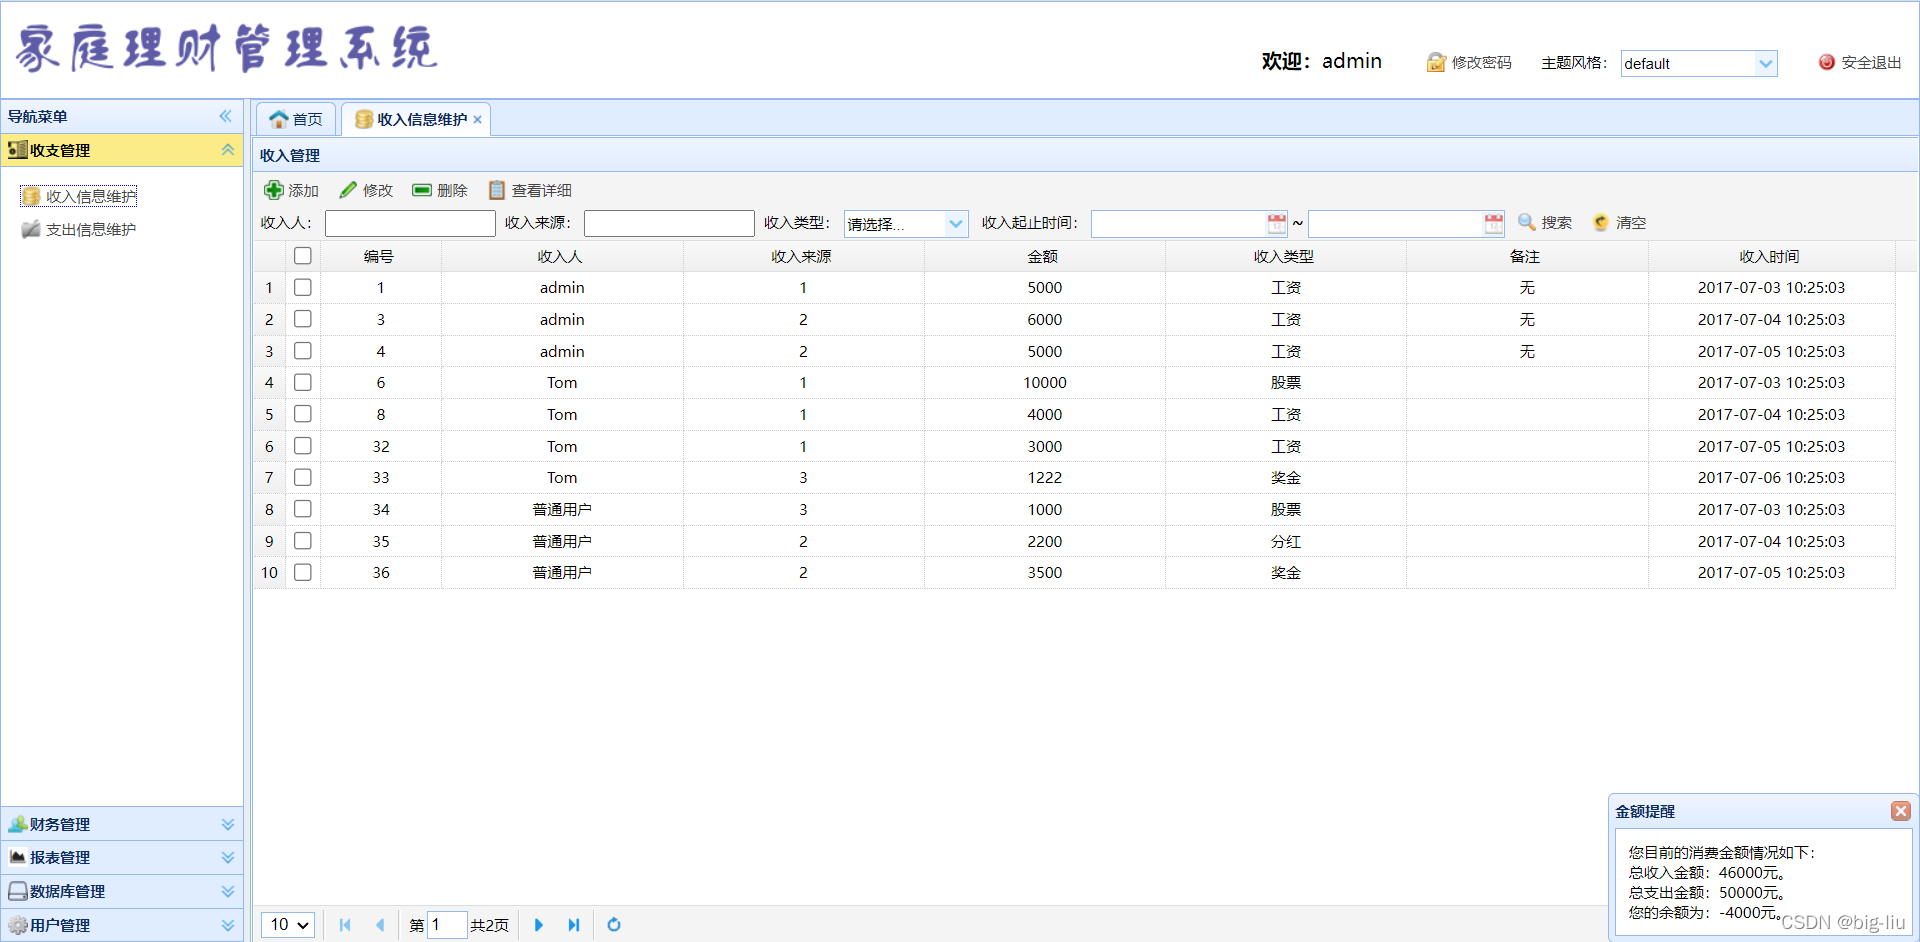Expand the 数据库管理 accordion arrow

[227, 891]
